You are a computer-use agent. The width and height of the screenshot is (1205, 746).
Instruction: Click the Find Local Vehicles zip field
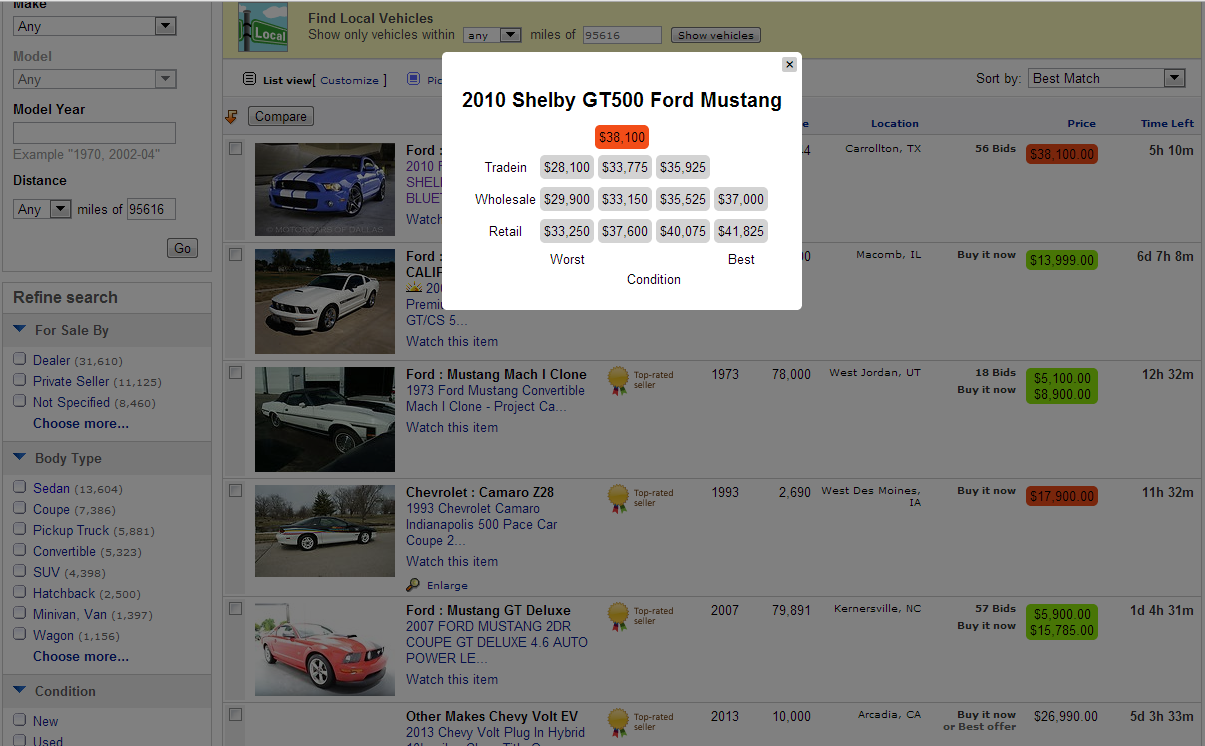coord(622,35)
